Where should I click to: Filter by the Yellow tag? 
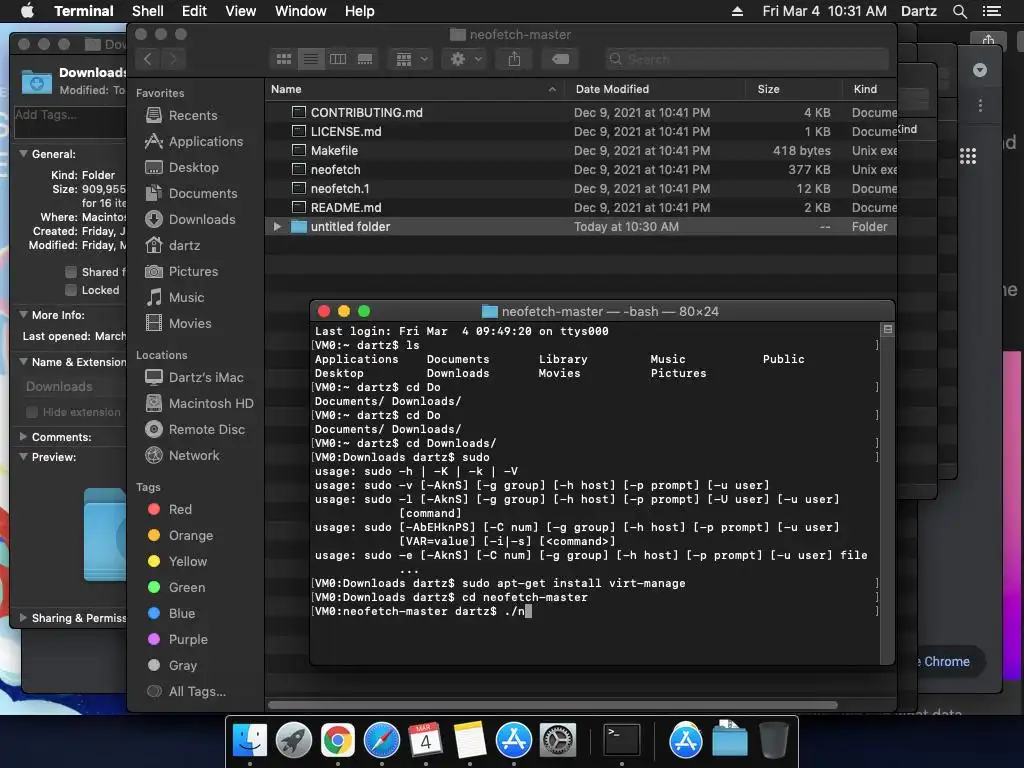pos(177,562)
